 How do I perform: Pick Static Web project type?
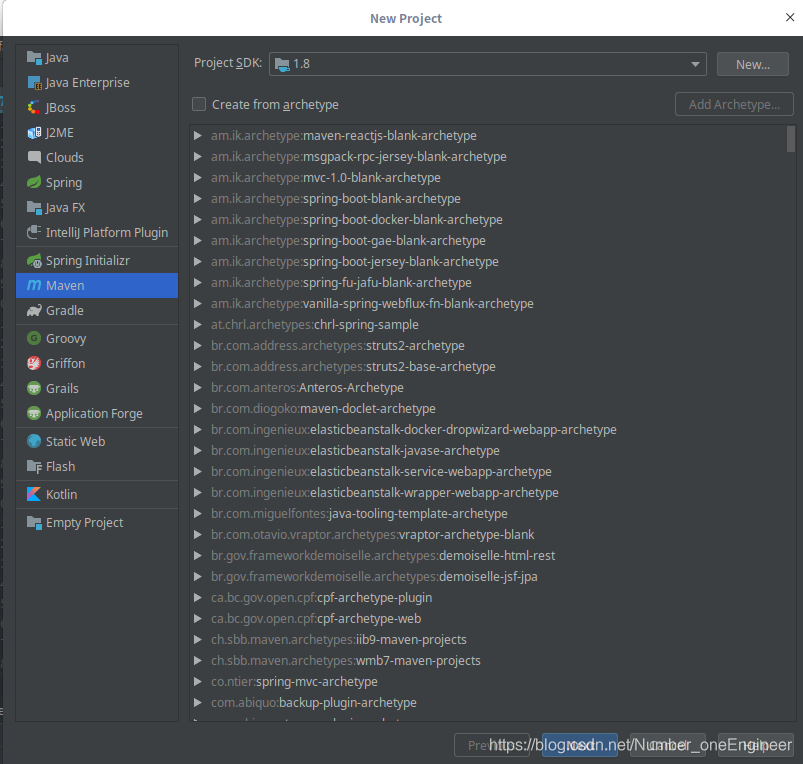(x=97, y=441)
